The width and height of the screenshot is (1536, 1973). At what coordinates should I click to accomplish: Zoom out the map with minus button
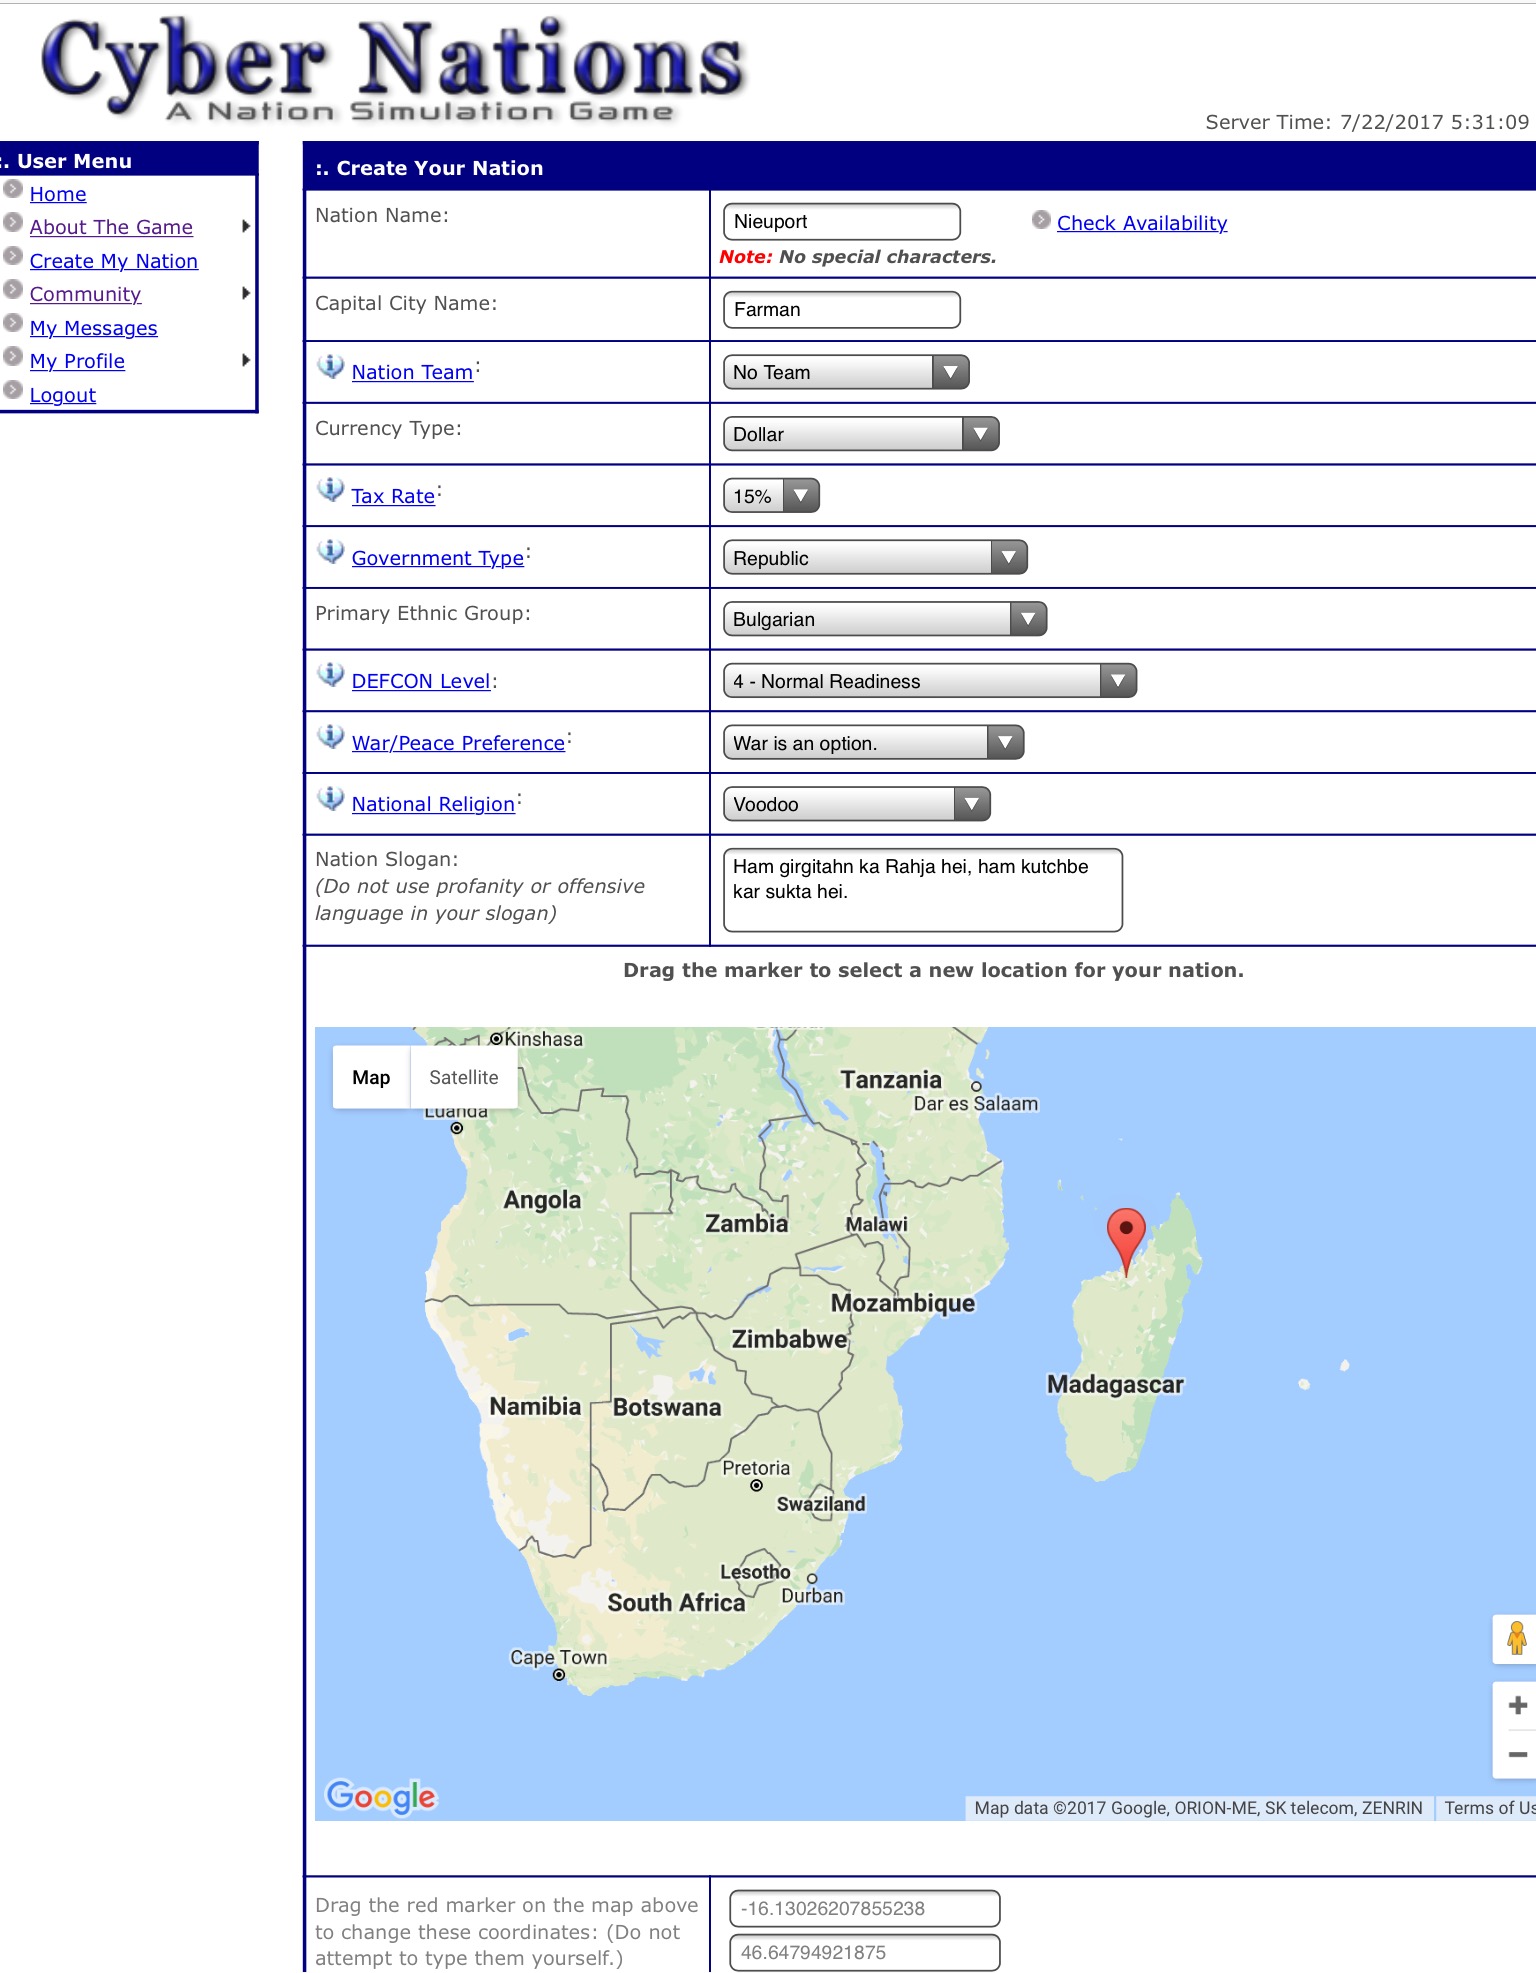pyautogui.click(x=1517, y=1755)
